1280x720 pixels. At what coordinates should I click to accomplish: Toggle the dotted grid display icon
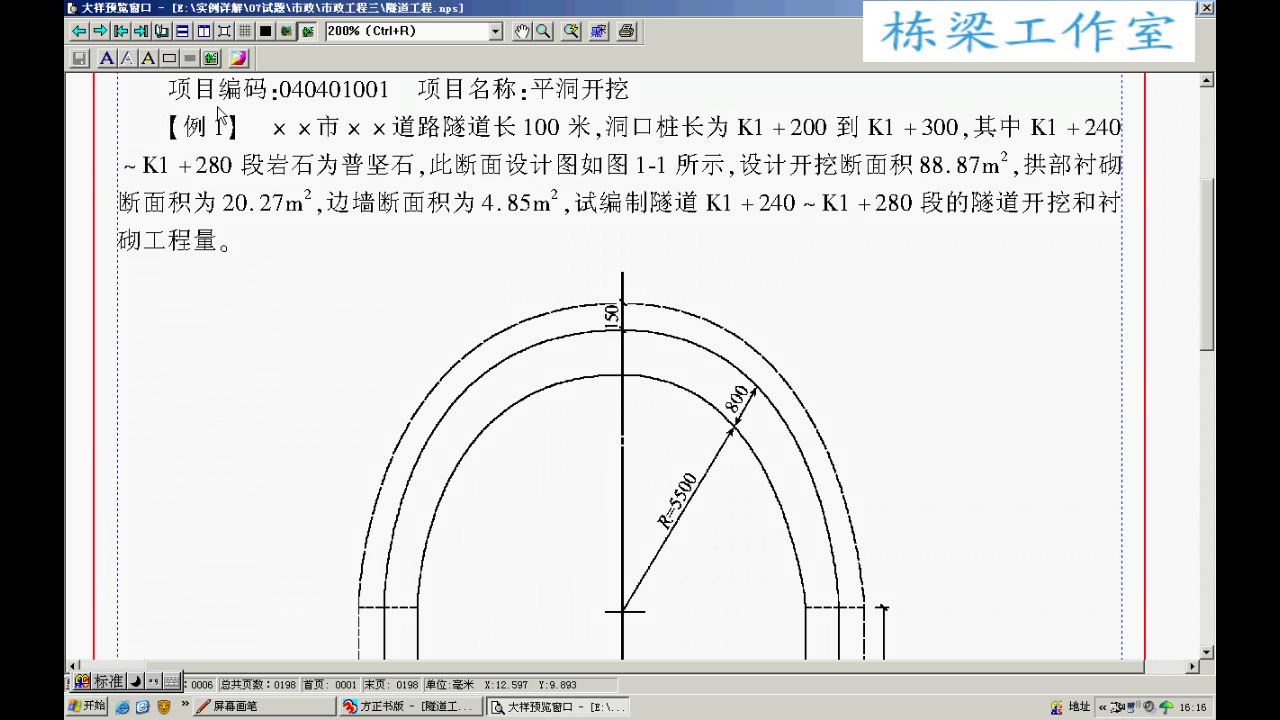coord(245,31)
